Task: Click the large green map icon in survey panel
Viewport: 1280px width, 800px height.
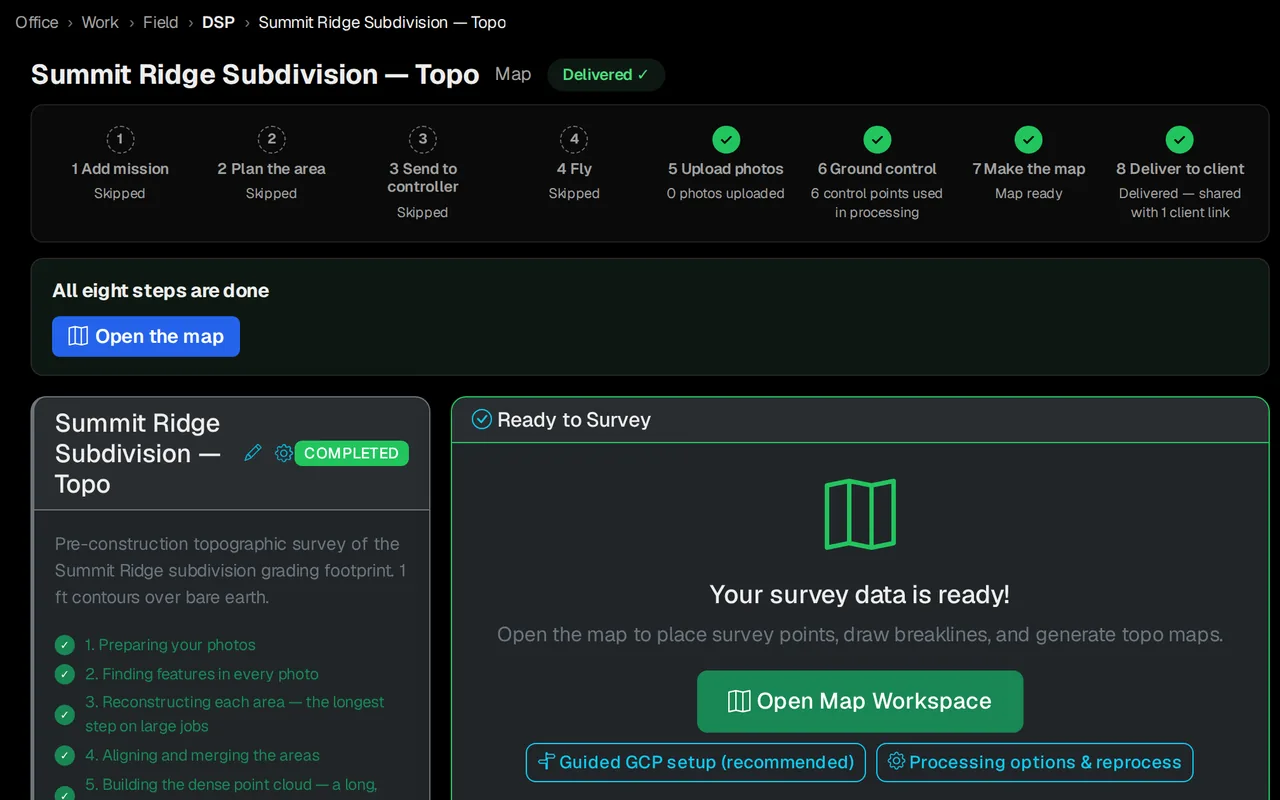Action: 860,514
